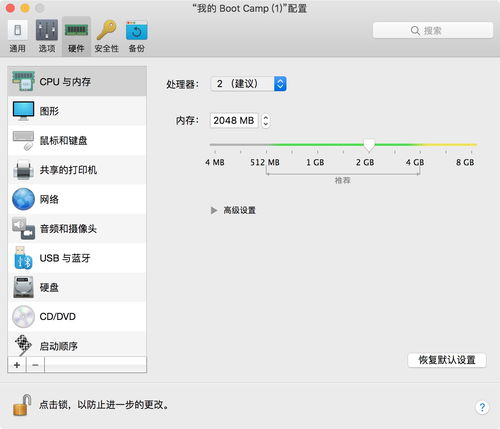Open 鼠标和键盘 mouse and keyboard settings

pyautogui.click(x=77, y=140)
